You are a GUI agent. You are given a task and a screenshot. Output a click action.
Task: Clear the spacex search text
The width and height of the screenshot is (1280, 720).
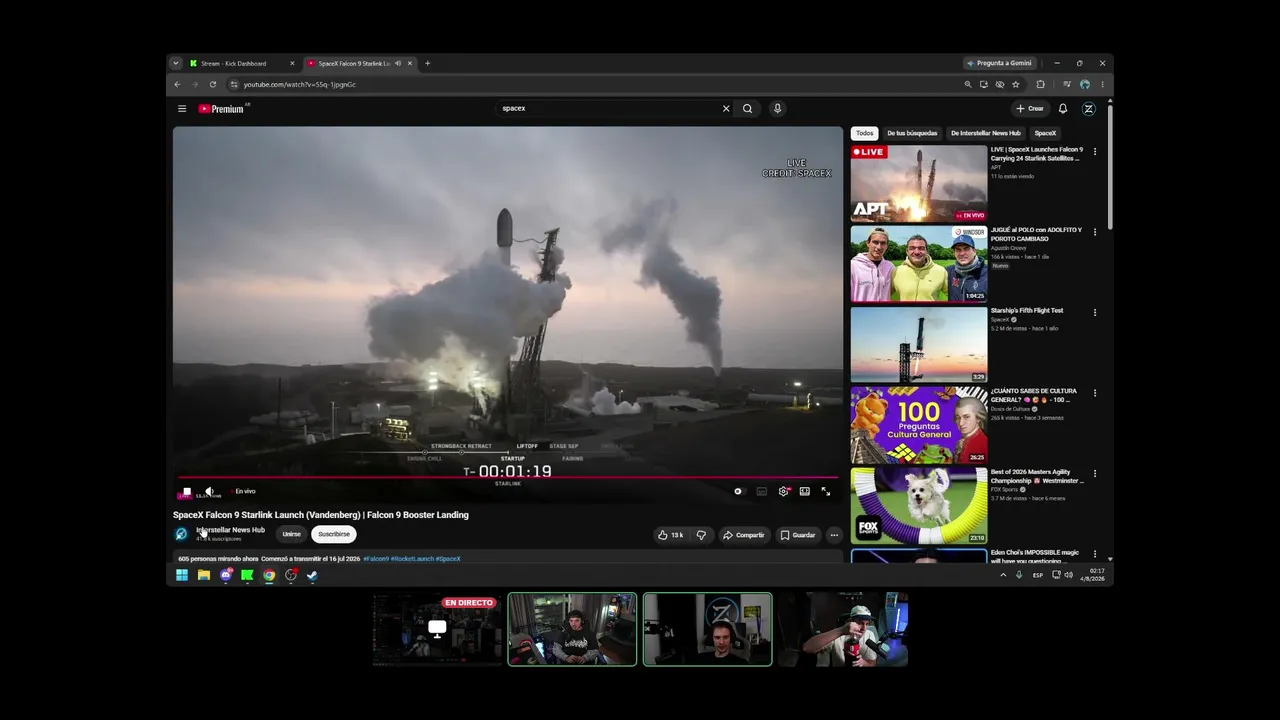pyautogui.click(x=726, y=109)
